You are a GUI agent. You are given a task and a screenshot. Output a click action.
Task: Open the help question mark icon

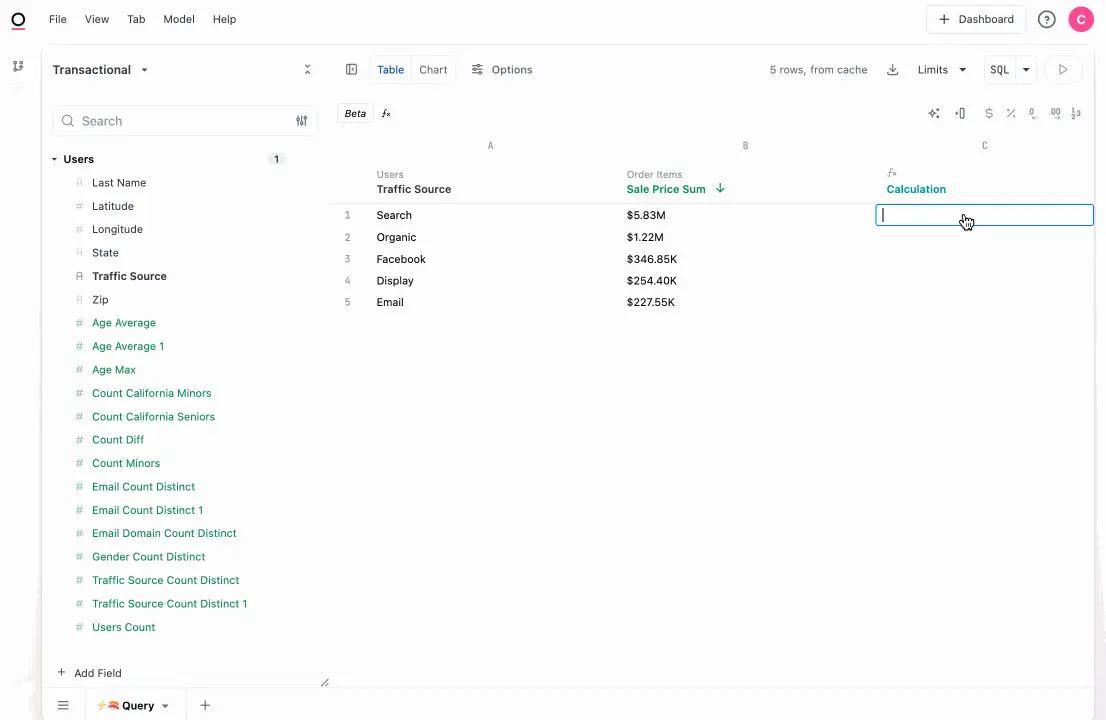[1046, 19]
